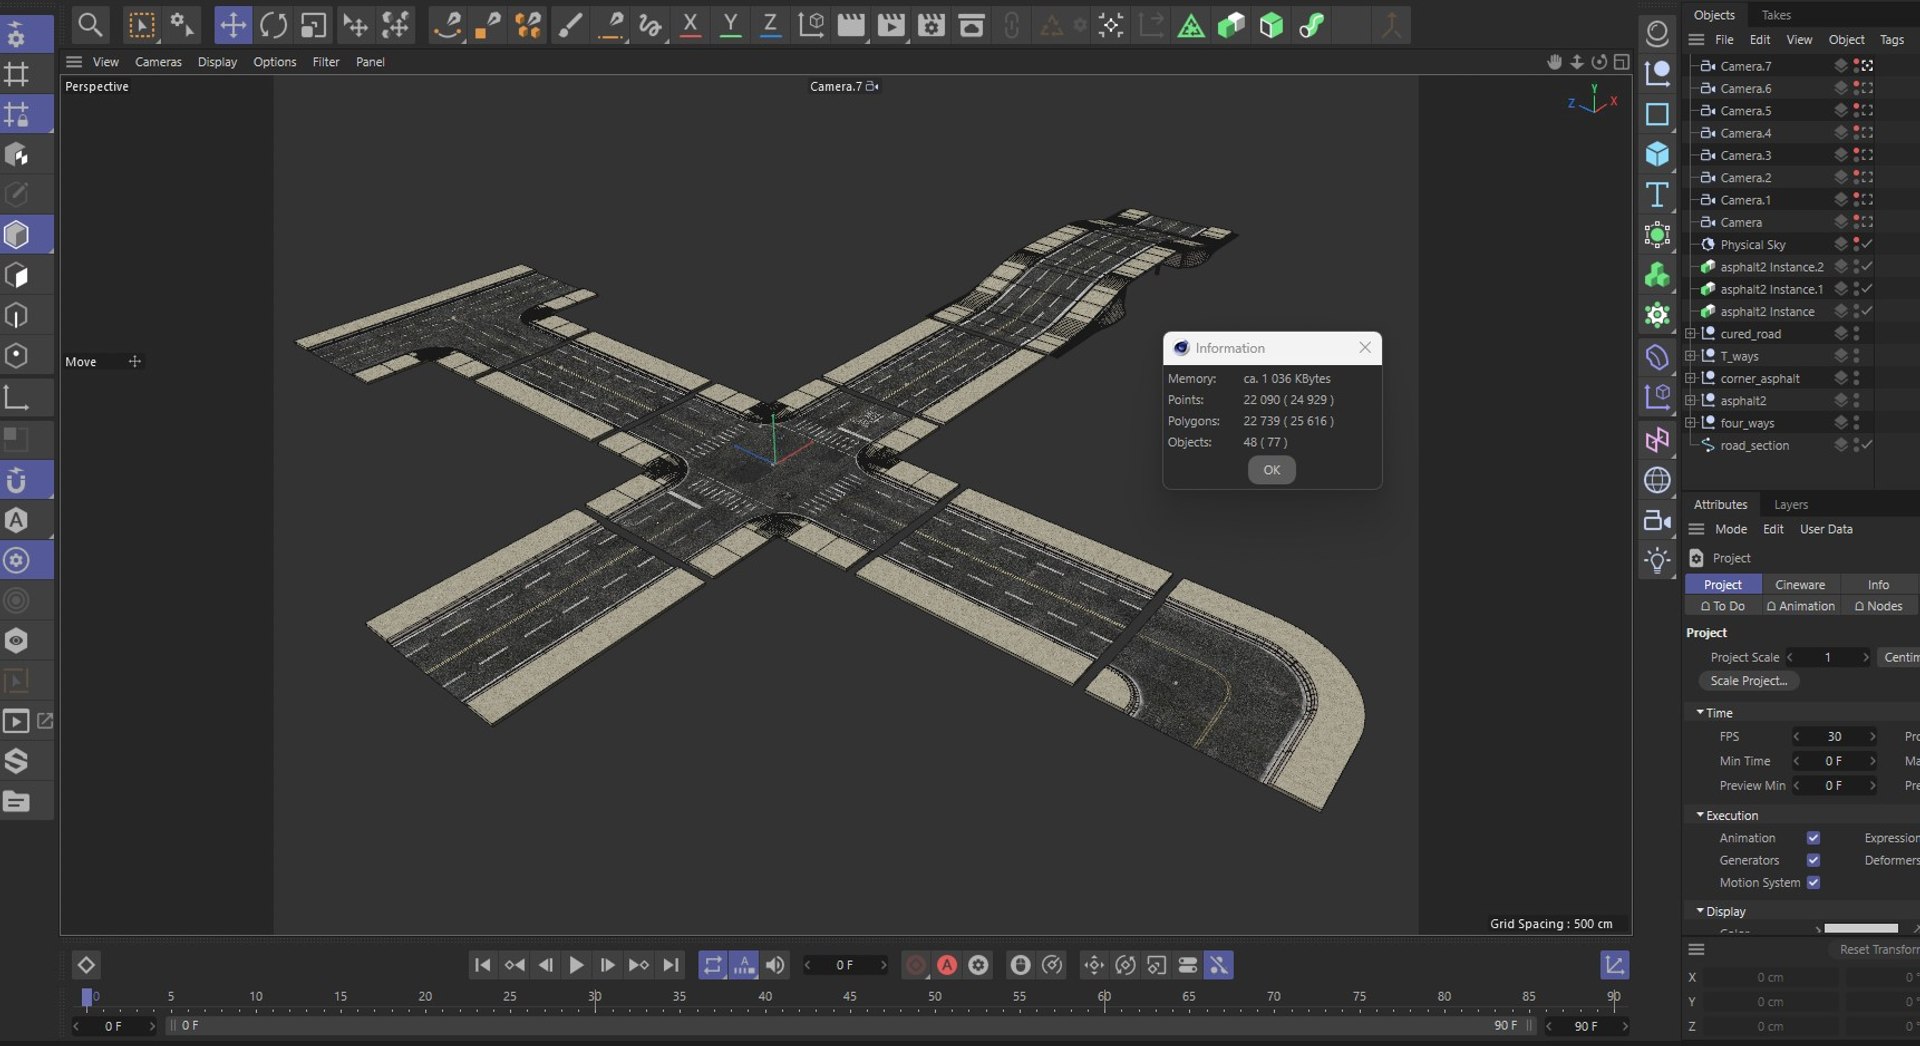Add a Text spline object

coord(1657,194)
